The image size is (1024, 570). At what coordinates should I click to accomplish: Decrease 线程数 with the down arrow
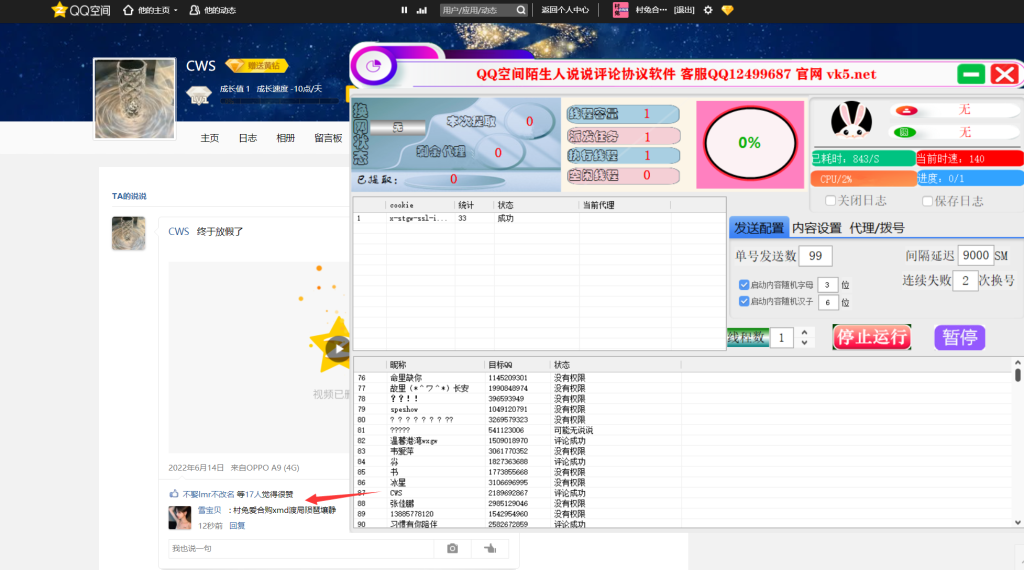point(805,343)
